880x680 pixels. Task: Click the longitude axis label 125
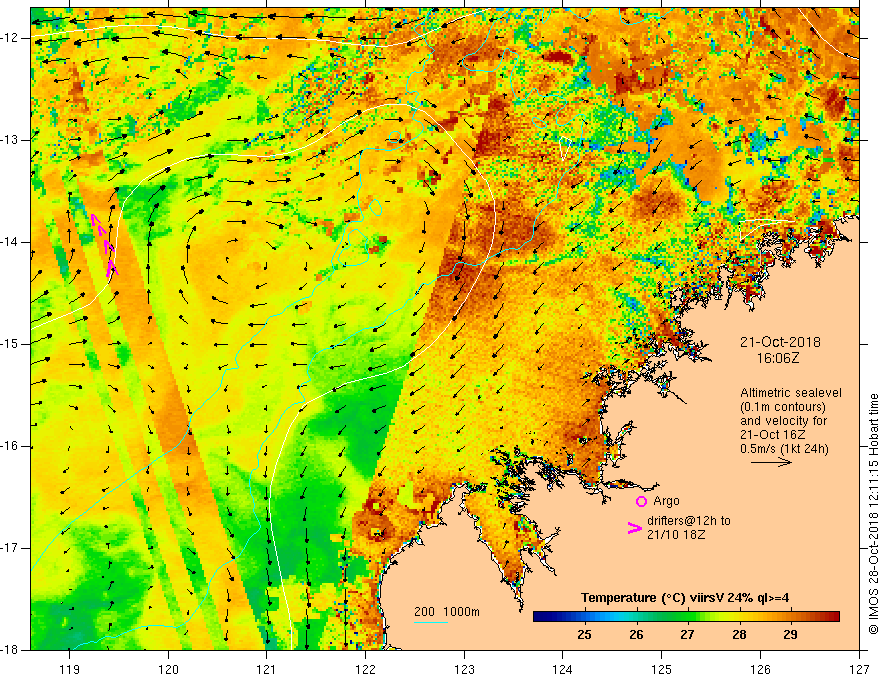pos(662,669)
